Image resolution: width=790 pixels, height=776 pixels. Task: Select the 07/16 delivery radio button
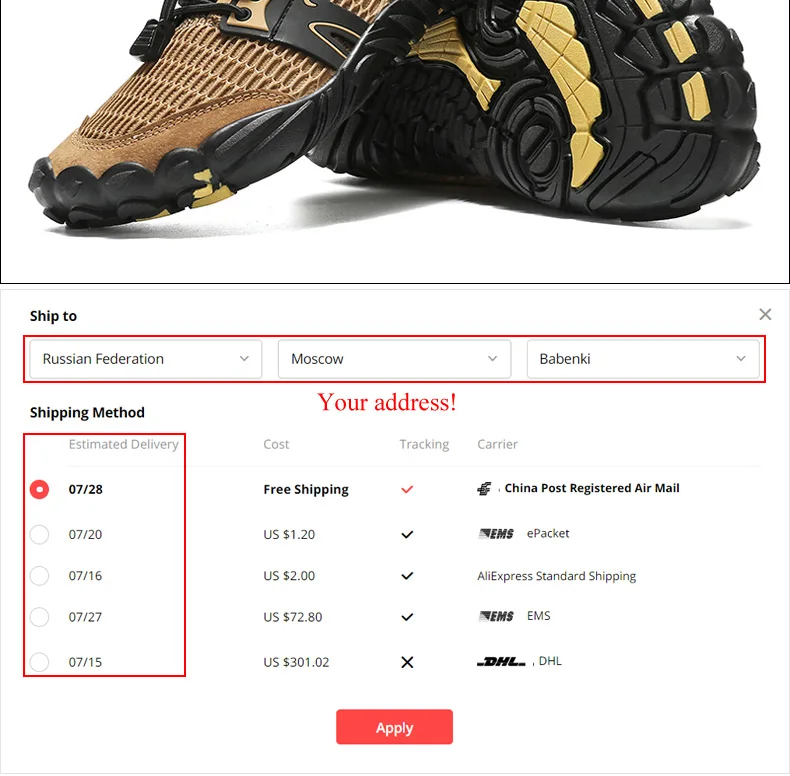click(x=39, y=576)
